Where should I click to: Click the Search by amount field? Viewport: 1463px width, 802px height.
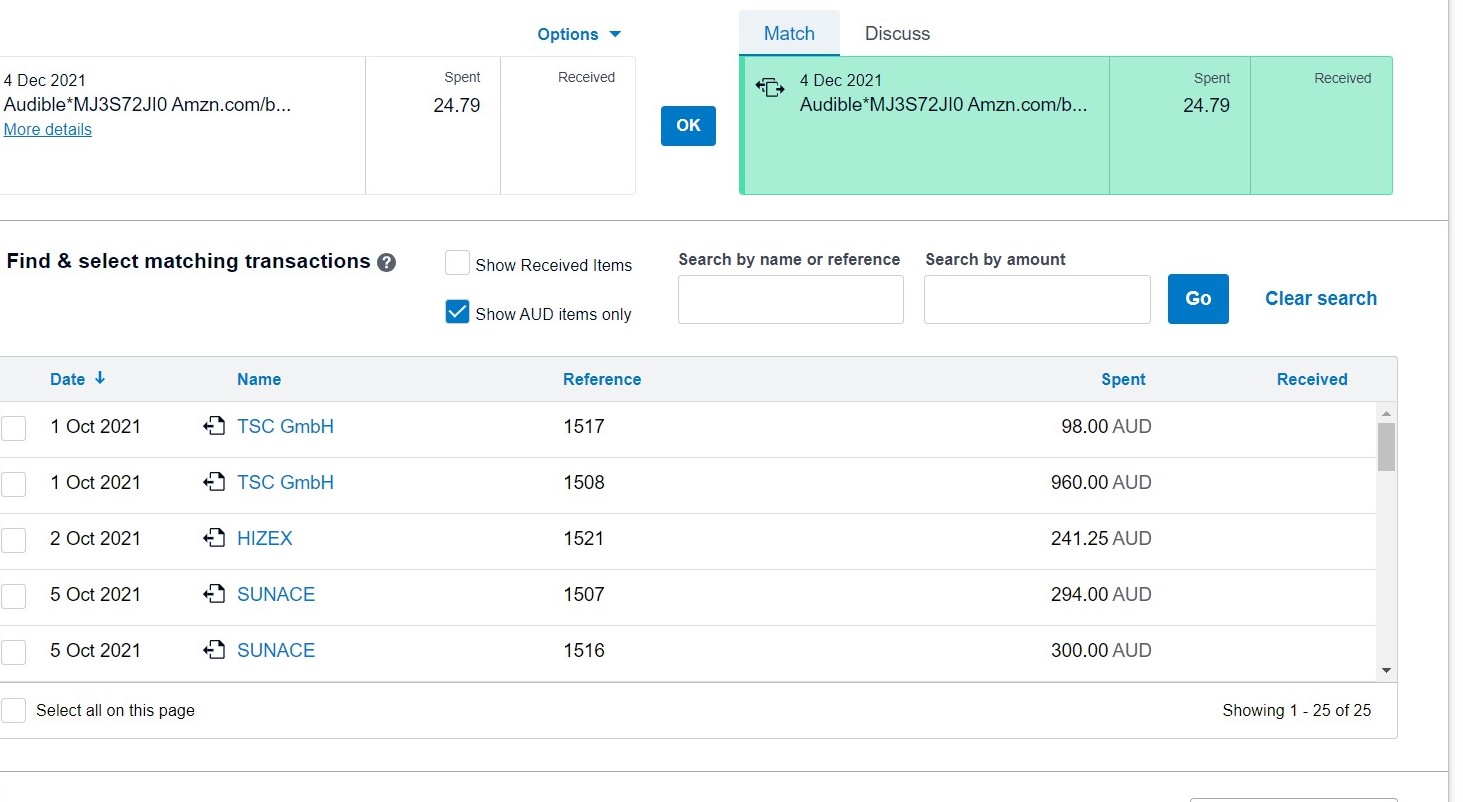(1037, 300)
